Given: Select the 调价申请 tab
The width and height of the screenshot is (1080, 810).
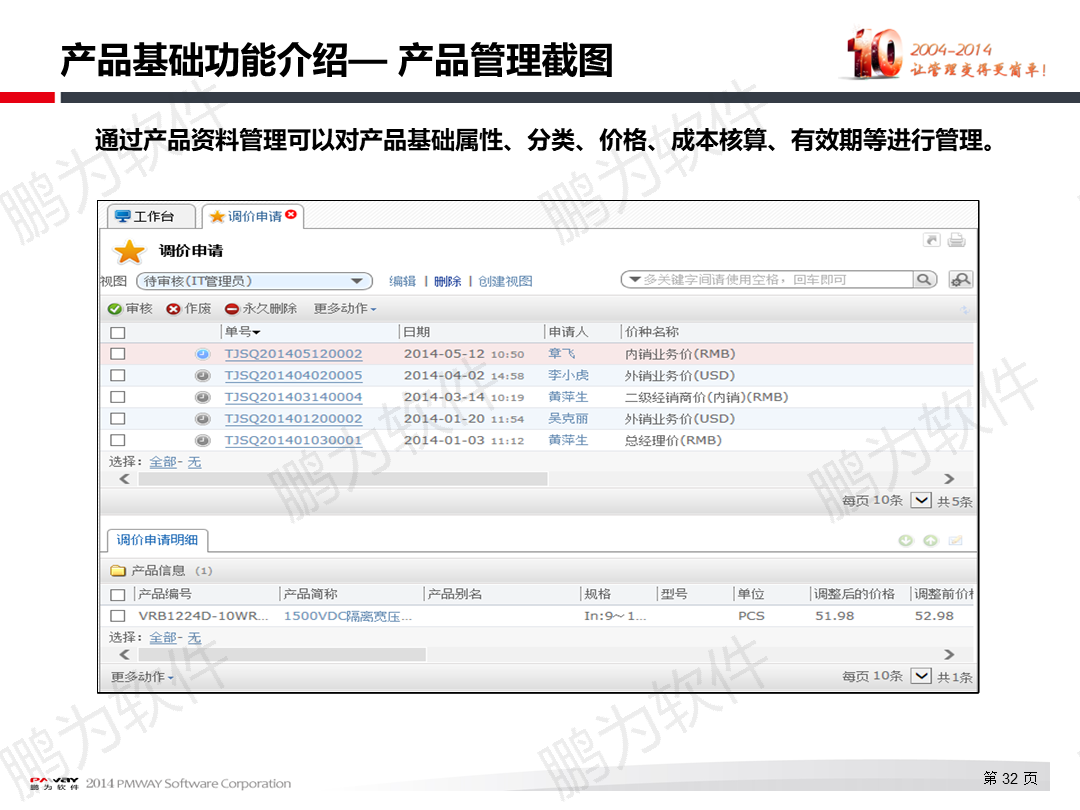Looking at the screenshot, I should pos(253,216).
